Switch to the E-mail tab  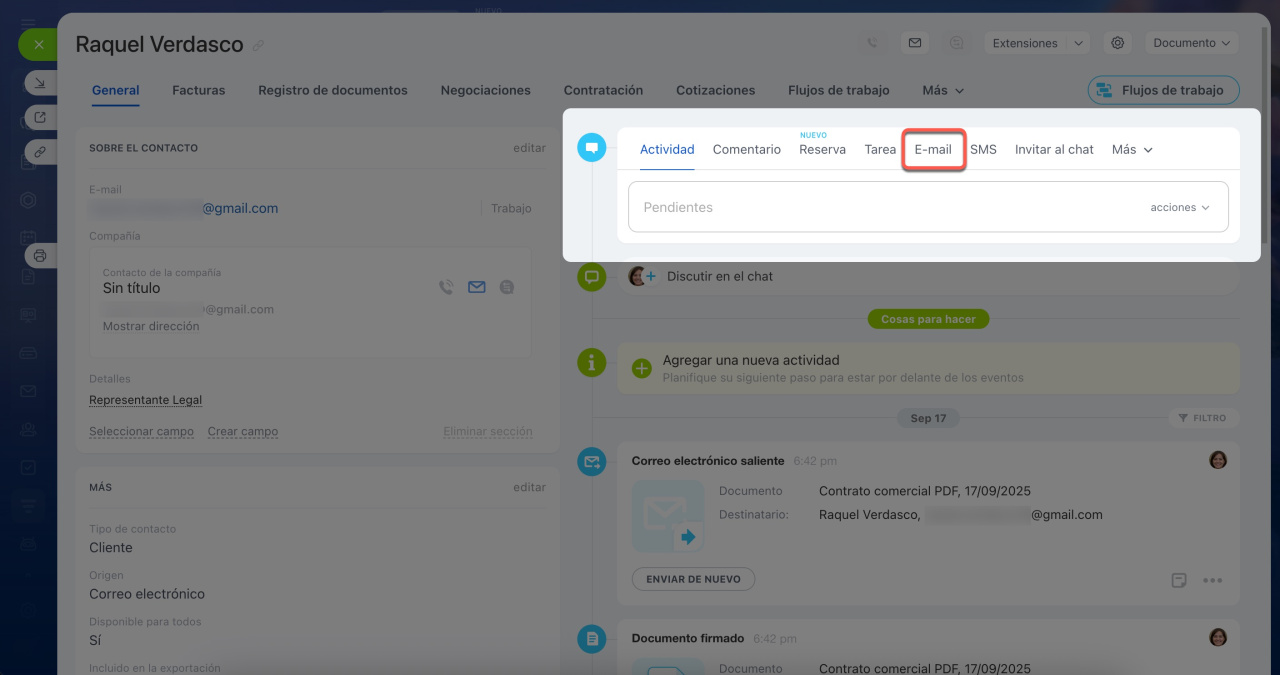[x=933, y=149]
